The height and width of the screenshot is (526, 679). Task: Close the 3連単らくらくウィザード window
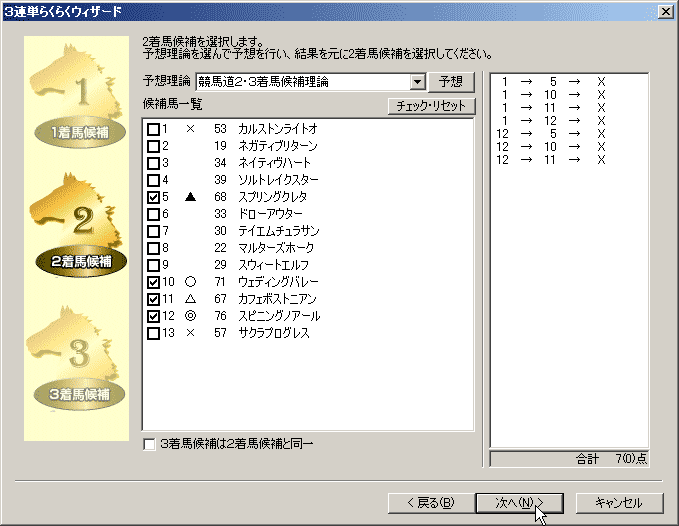click(x=666, y=10)
